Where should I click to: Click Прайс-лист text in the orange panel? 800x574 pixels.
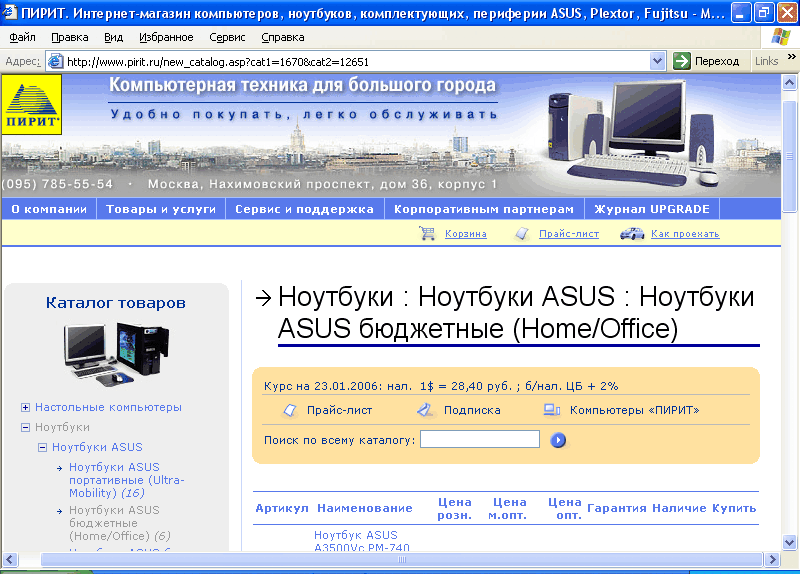coord(339,410)
